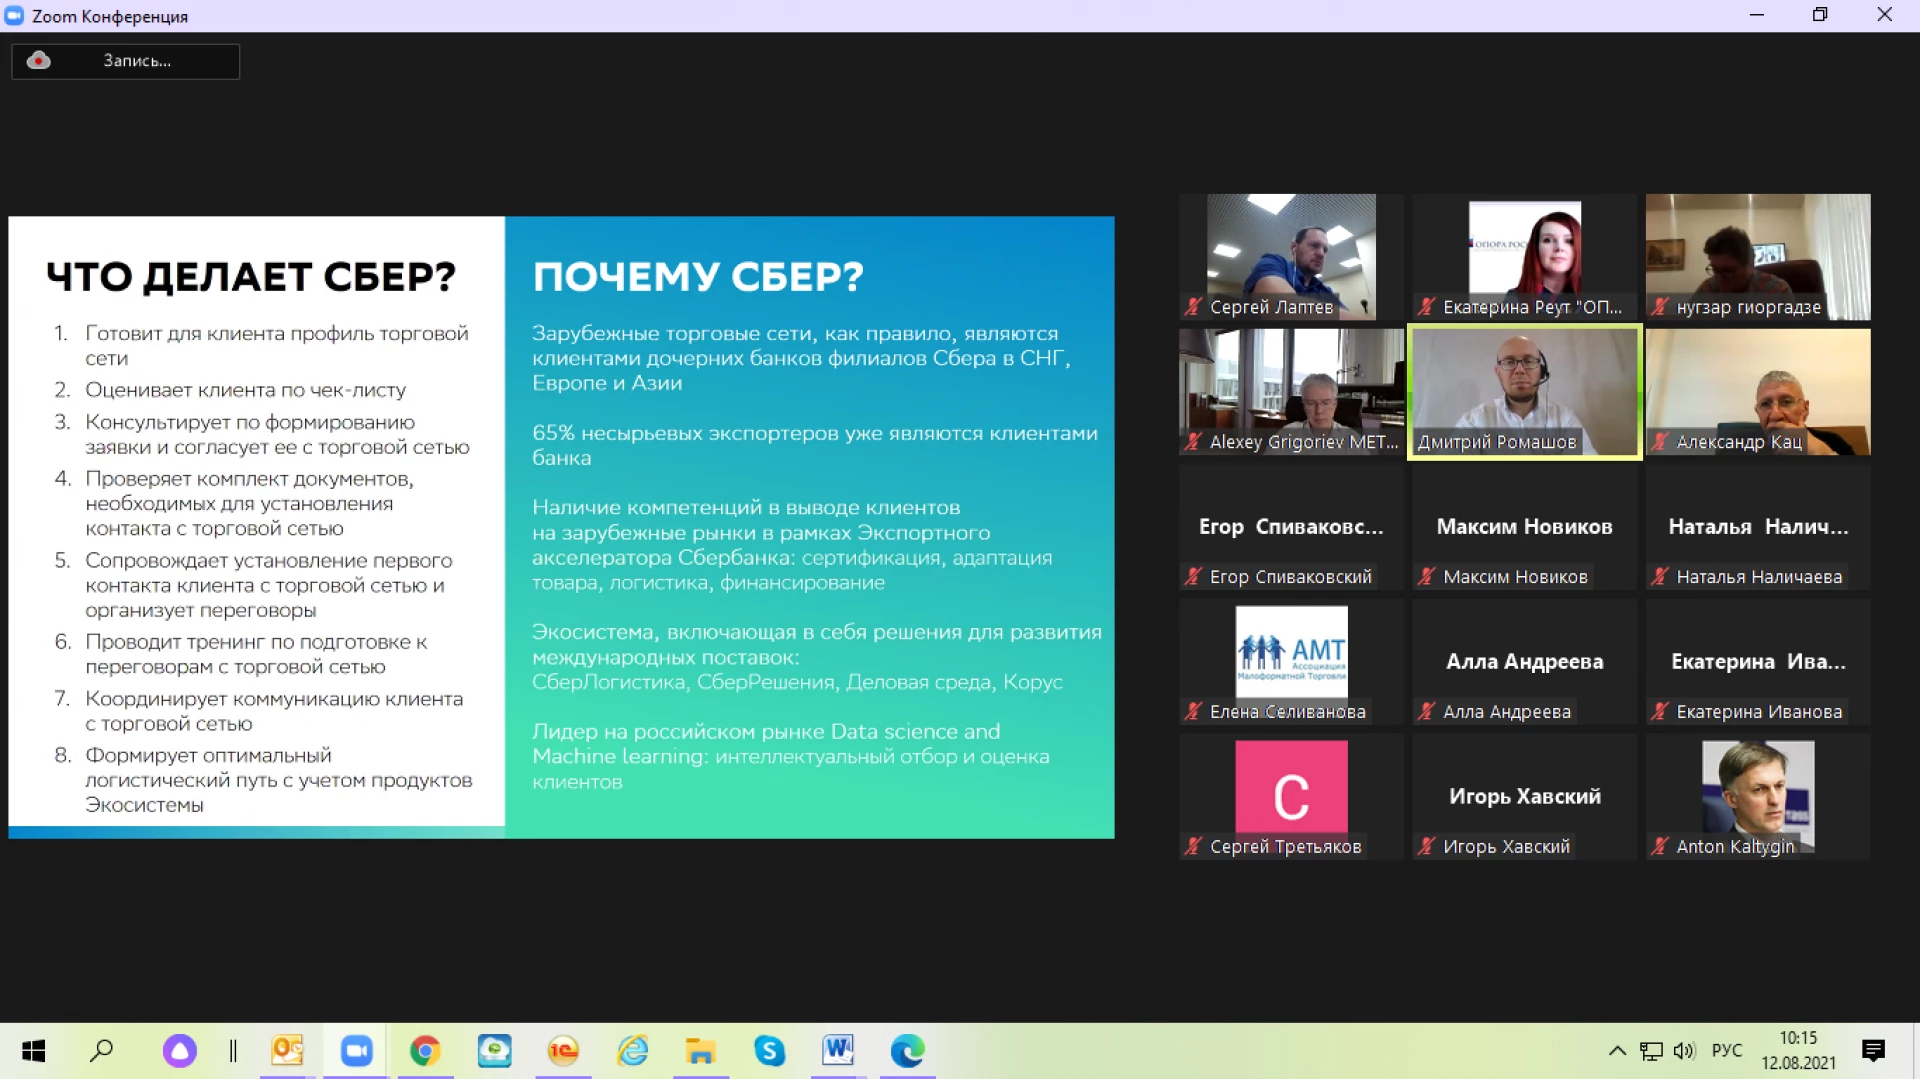Open the green-framed app taskbar icon
This screenshot has width=1920, height=1079.
pyautogui.click(x=494, y=1051)
